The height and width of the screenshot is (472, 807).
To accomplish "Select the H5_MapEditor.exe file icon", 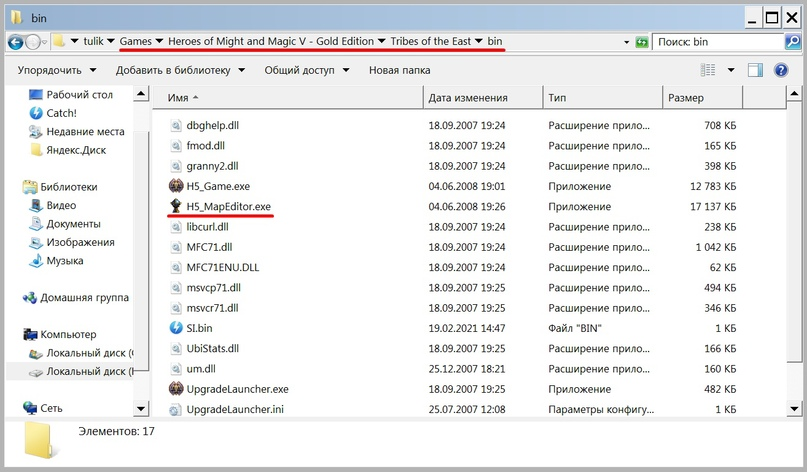I will tap(176, 206).
